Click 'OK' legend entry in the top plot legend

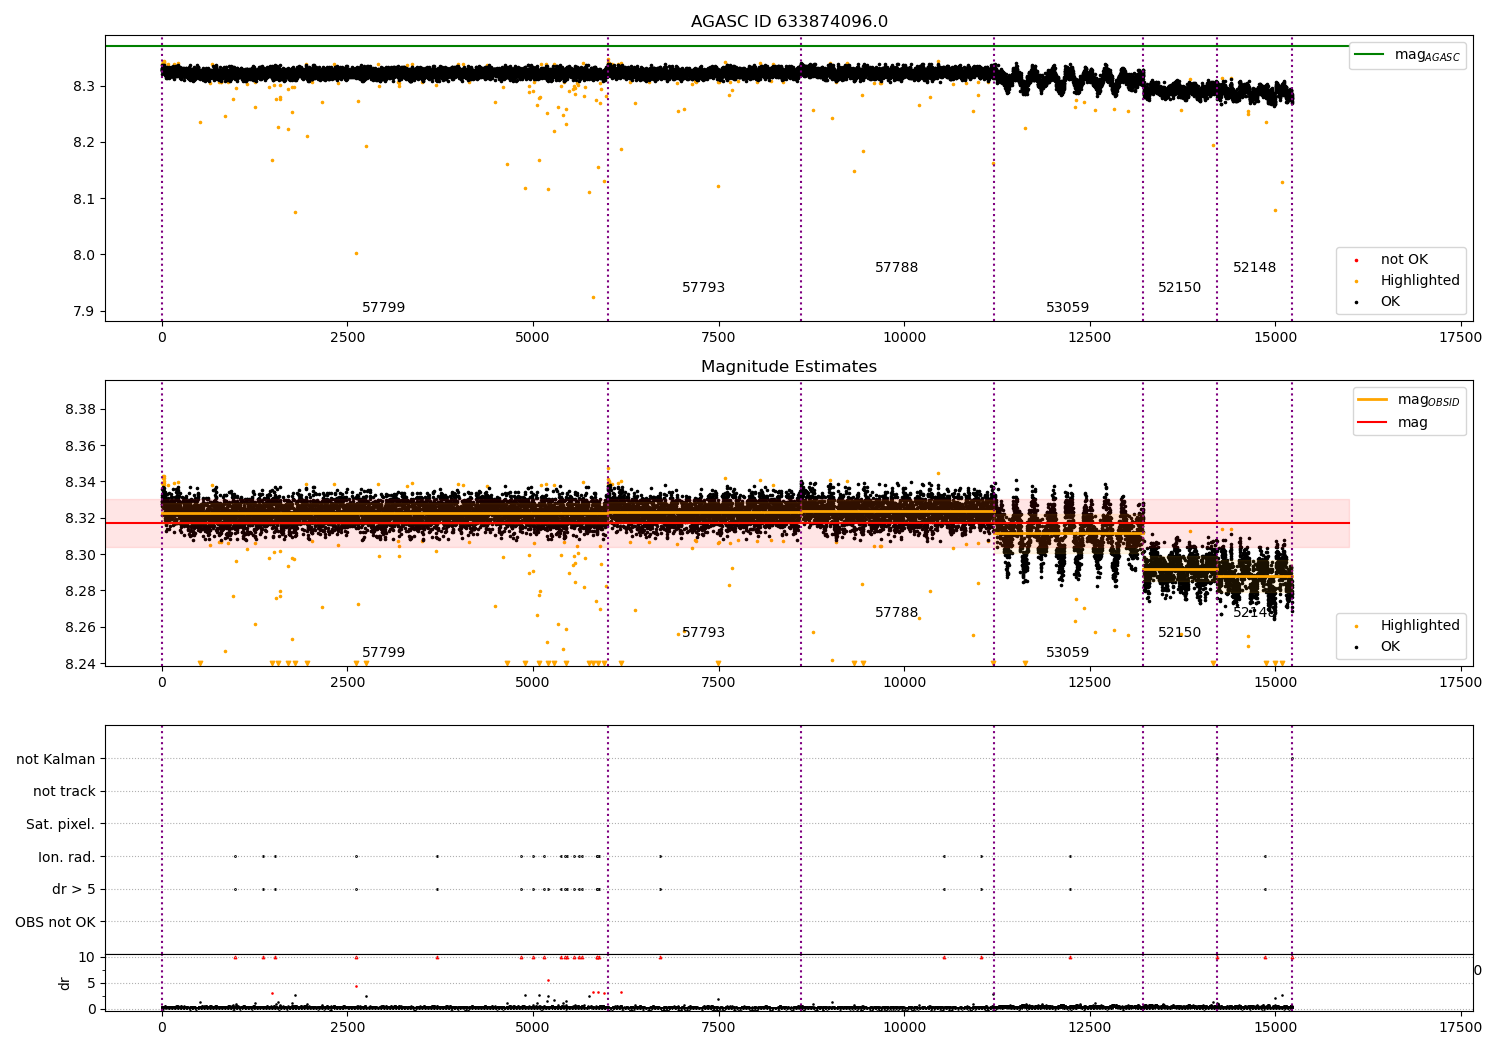pos(1377,302)
